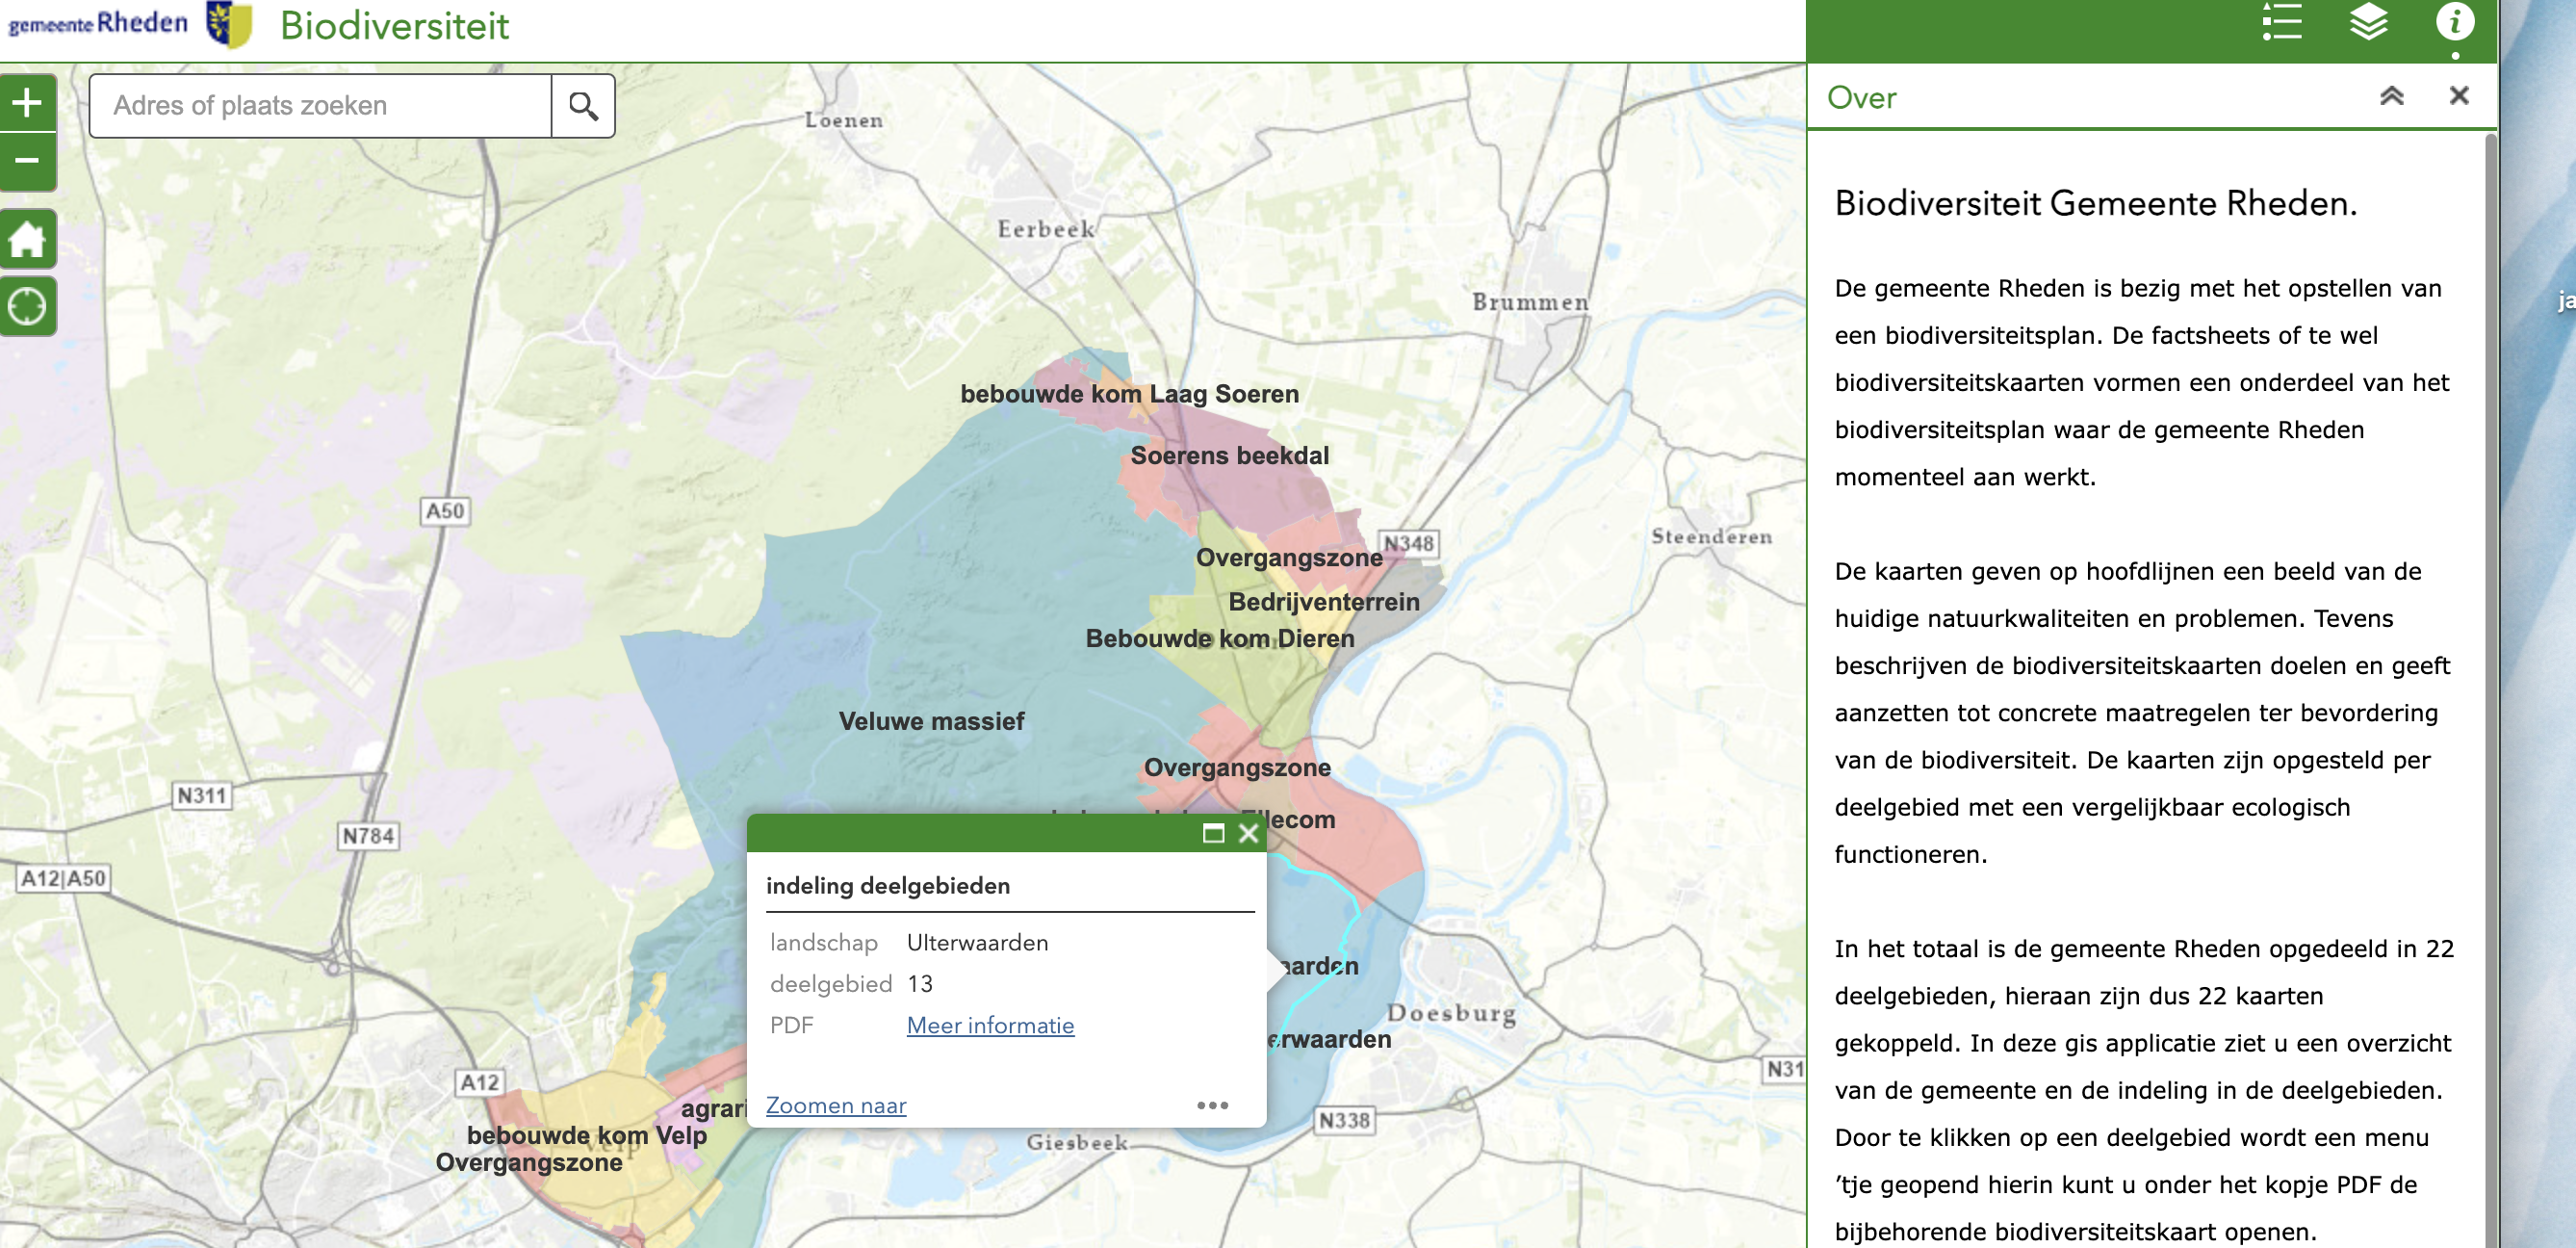The height and width of the screenshot is (1248, 2576).
Task: Click the zoom in plus button
Action: pyautogui.click(x=27, y=102)
